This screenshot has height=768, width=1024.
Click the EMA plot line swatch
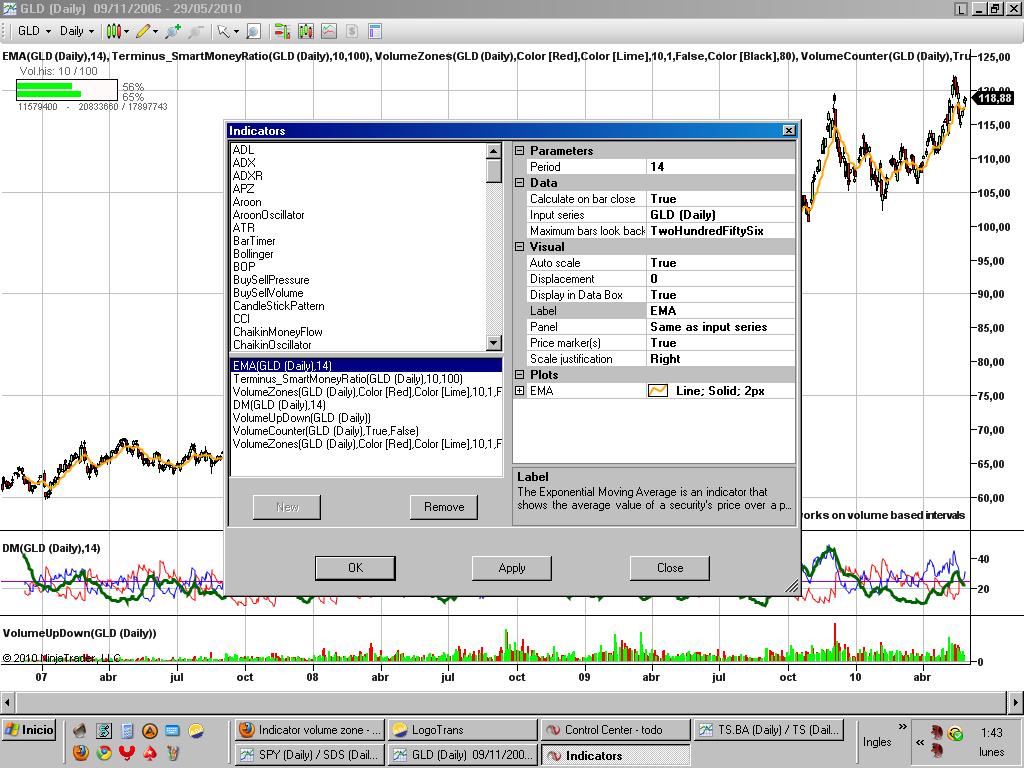coord(658,391)
